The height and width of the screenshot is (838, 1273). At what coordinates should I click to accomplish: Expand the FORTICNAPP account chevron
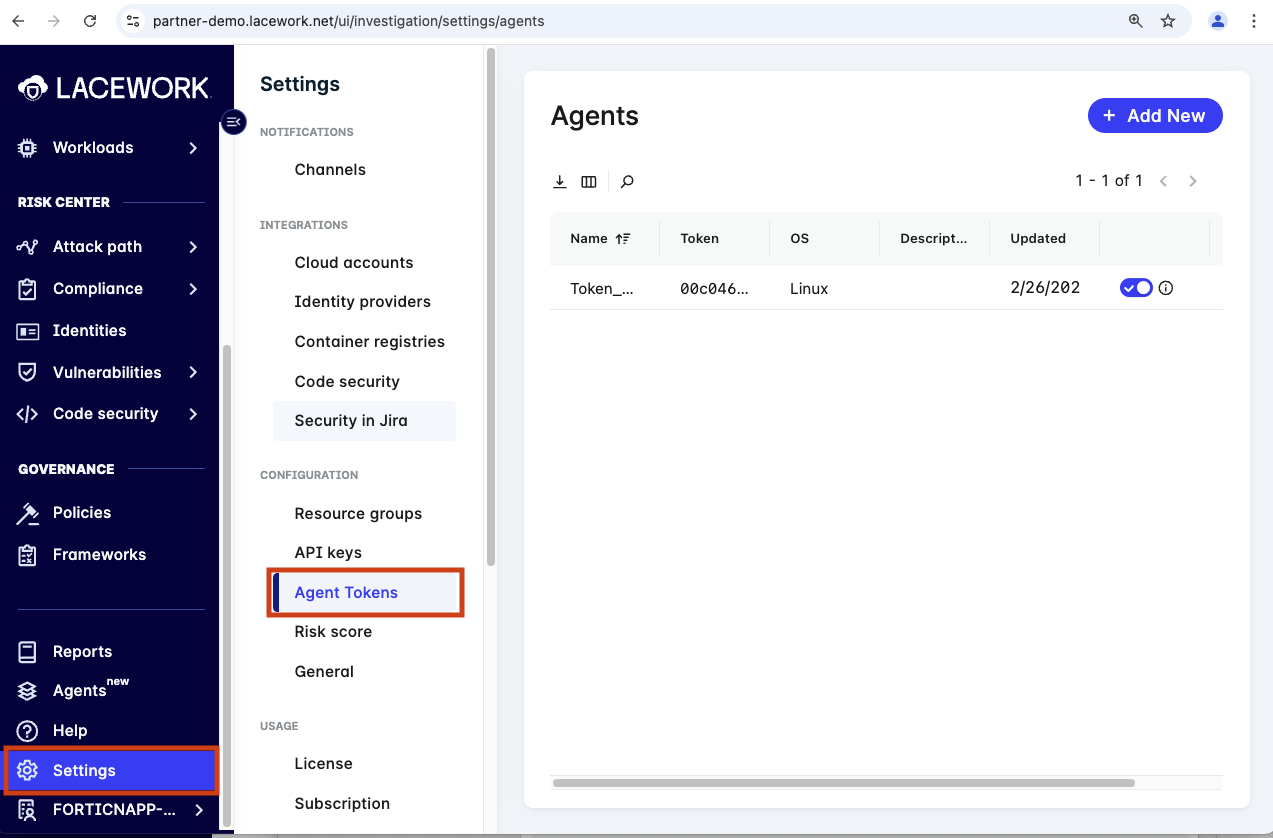click(x=199, y=810)
